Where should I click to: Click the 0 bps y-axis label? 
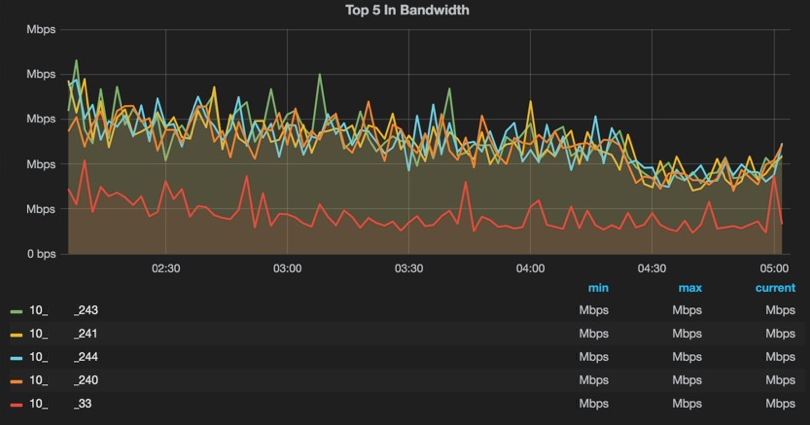point(41,254)
